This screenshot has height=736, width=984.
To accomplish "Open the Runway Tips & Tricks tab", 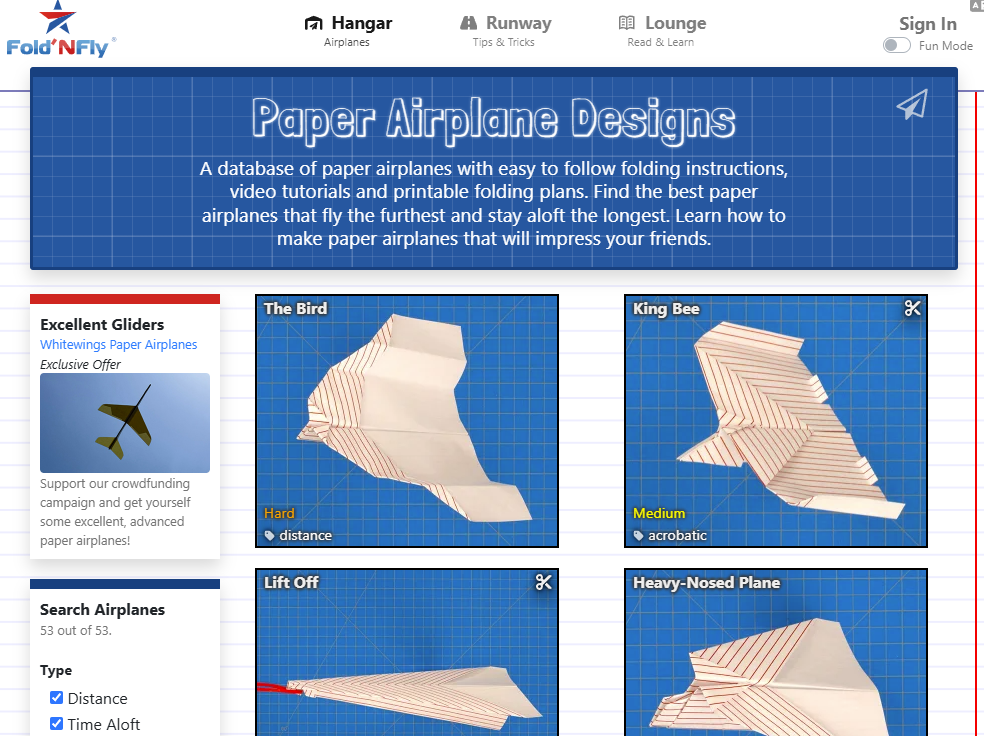I will (x=505, y=31).
